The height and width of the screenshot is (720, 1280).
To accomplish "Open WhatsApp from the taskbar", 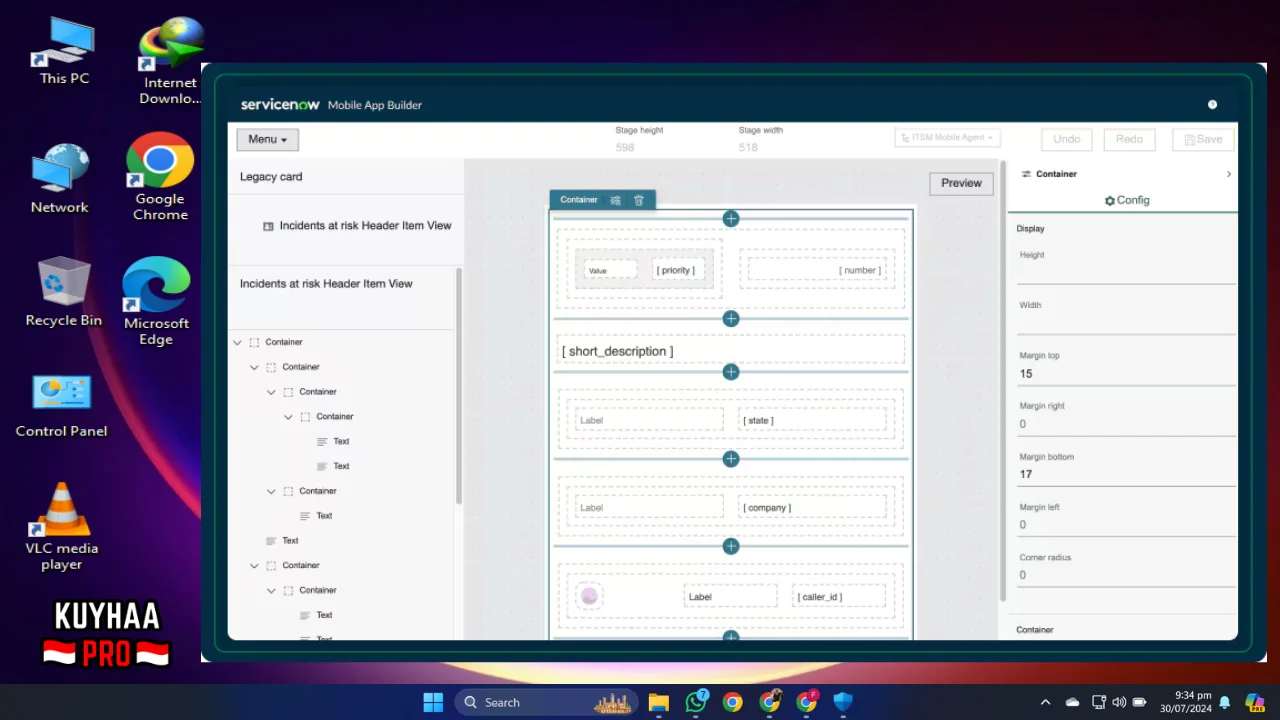I will [696, 702].
